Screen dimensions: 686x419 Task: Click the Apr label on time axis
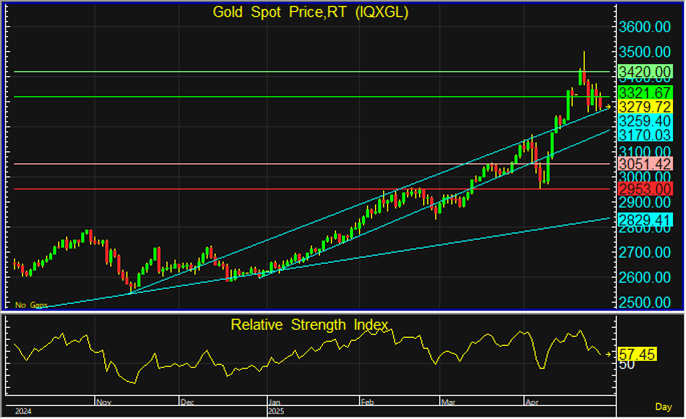(530, 398)
